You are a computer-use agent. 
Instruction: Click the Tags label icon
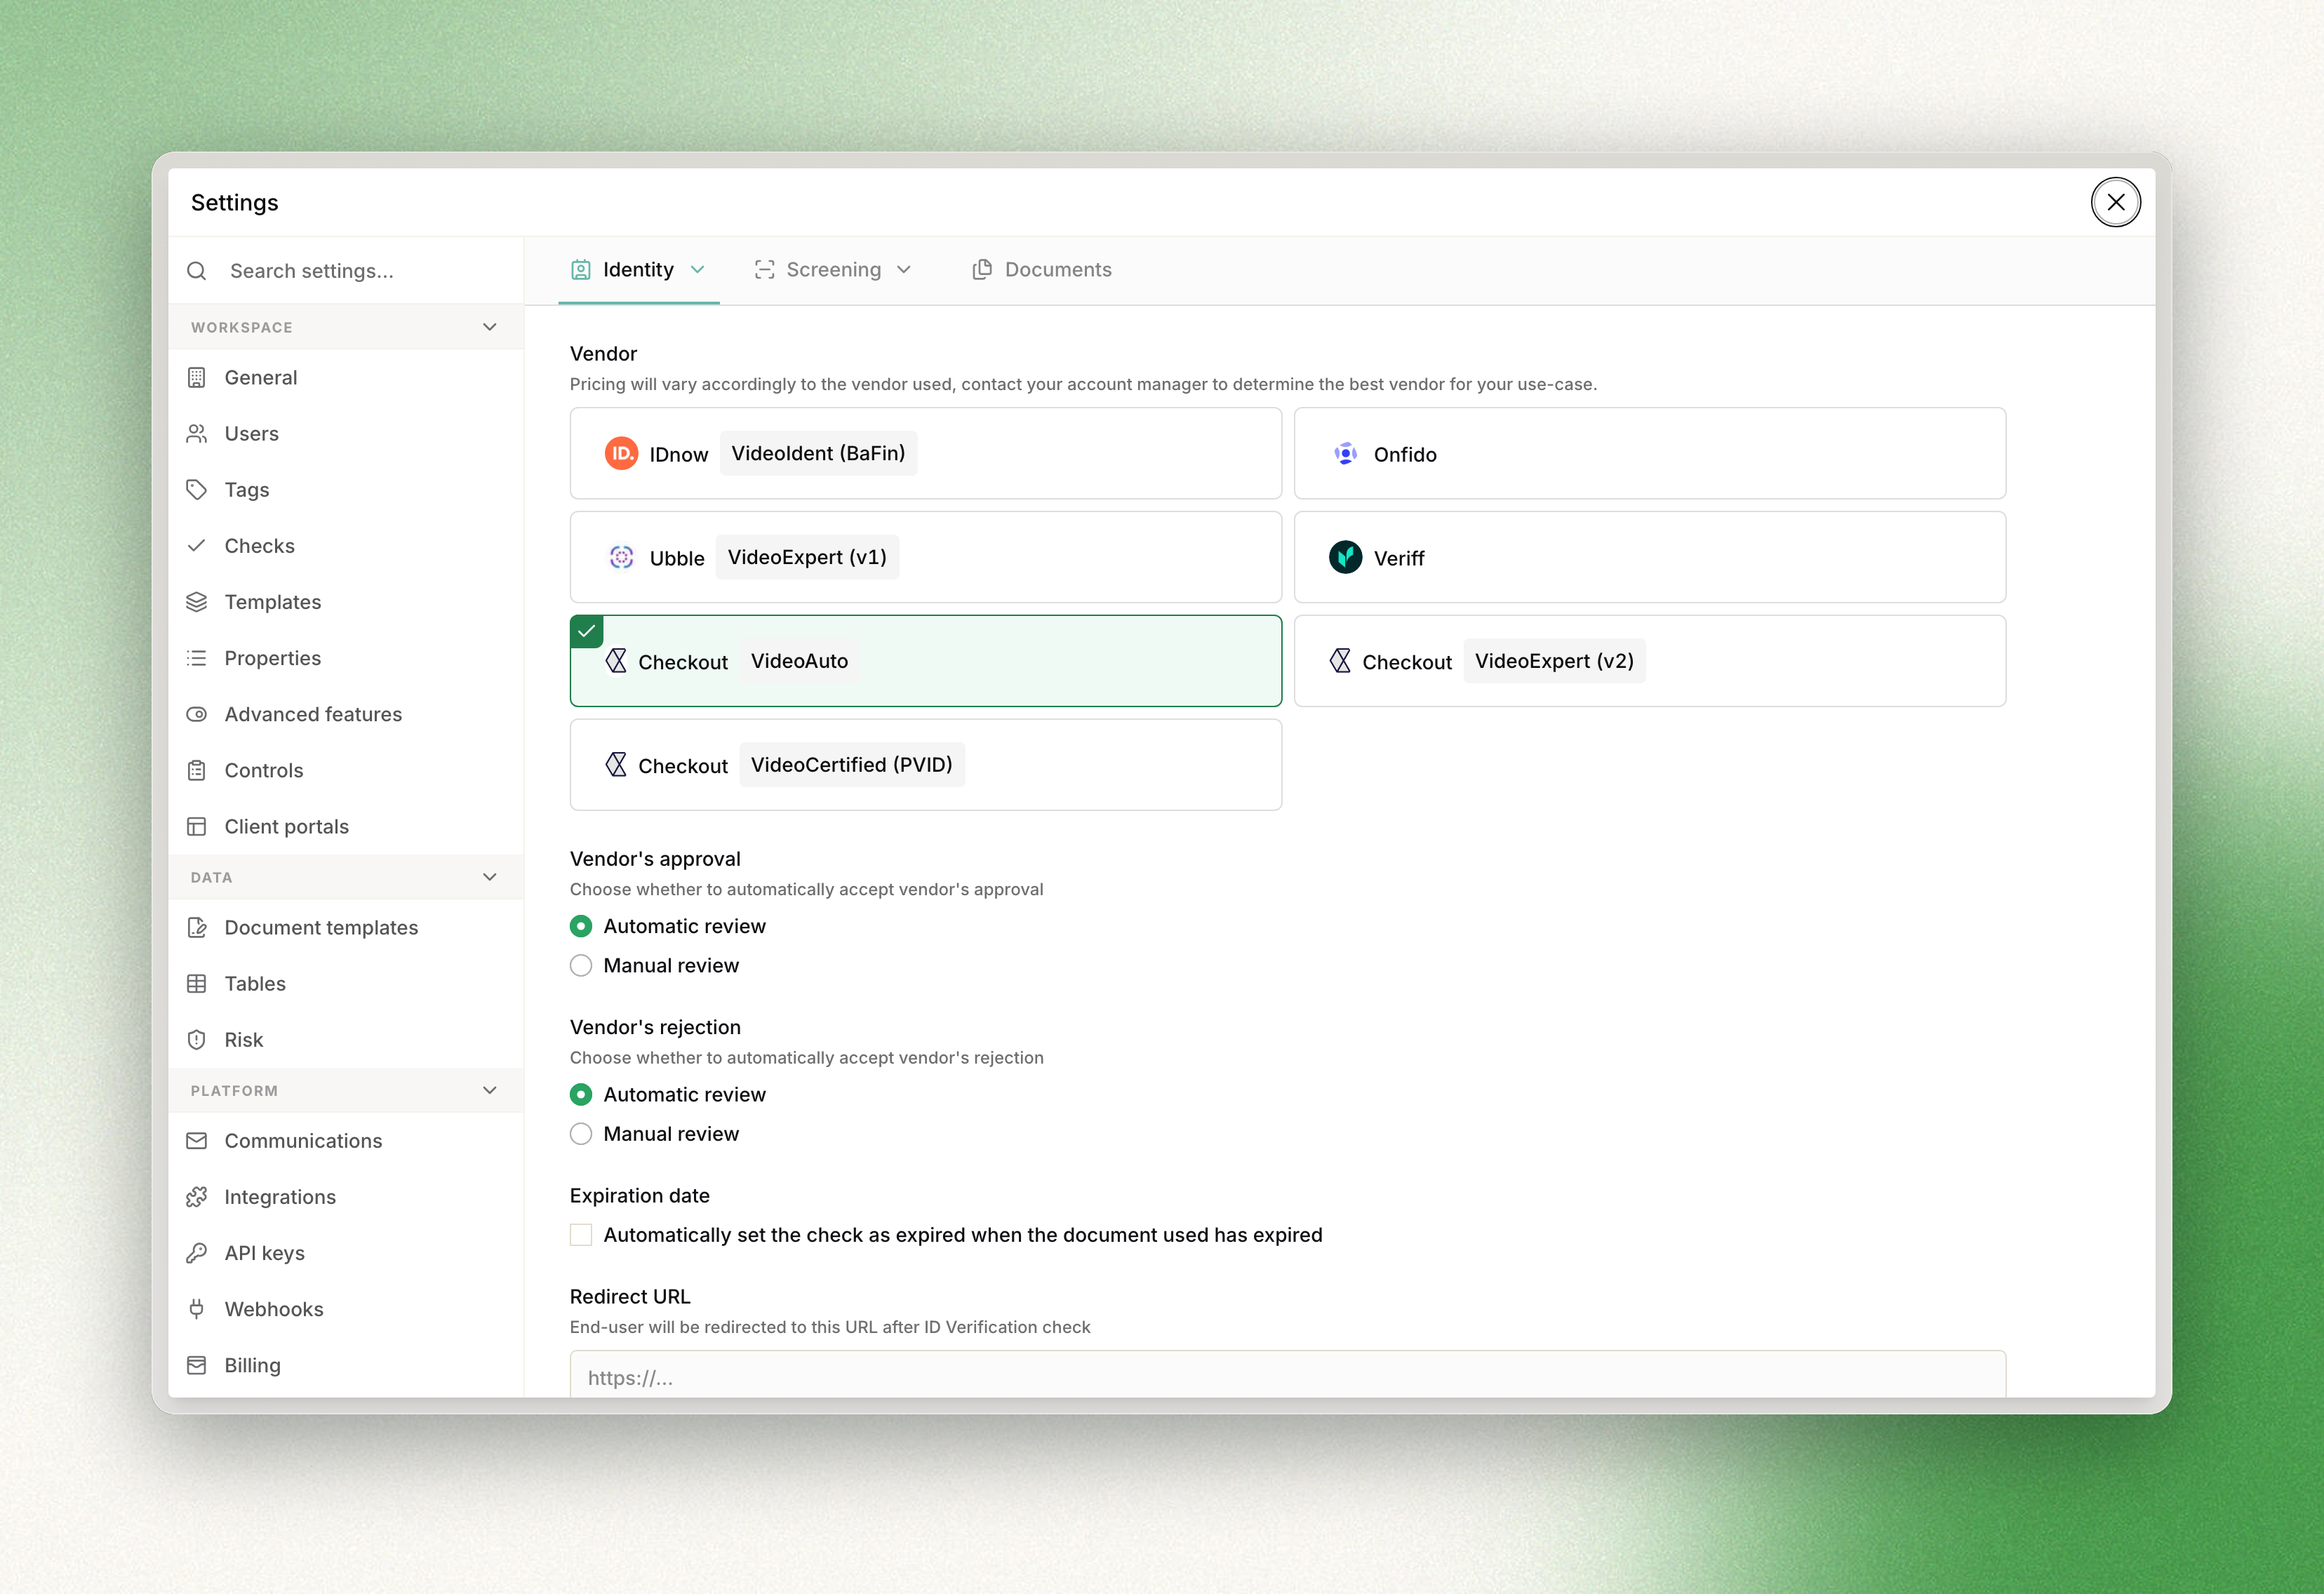point(197,490)
